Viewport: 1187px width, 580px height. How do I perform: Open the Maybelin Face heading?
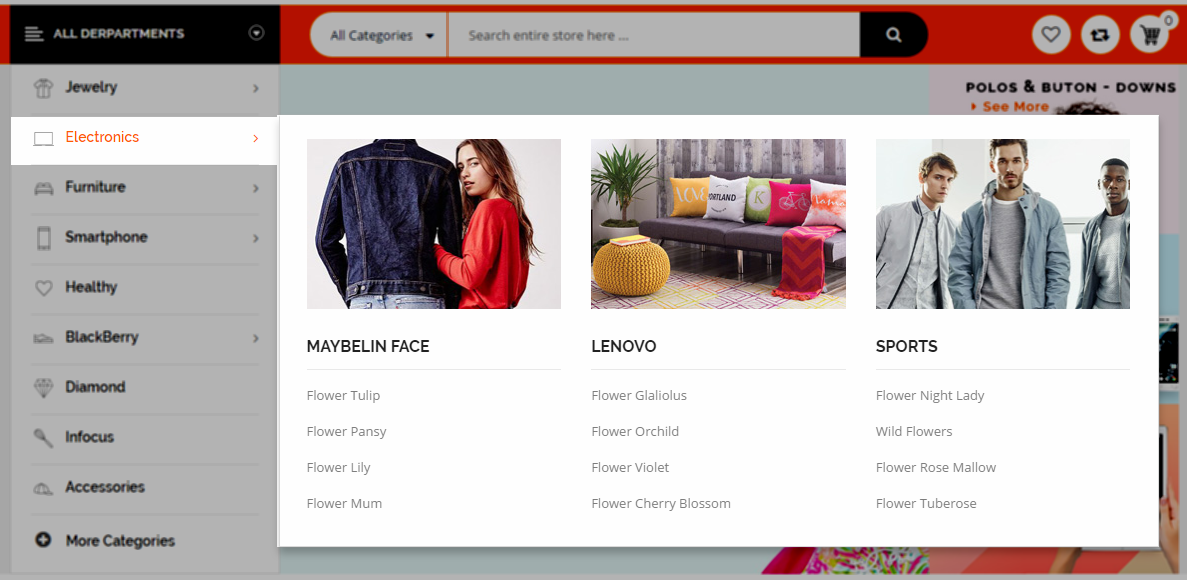coord(368,347)
